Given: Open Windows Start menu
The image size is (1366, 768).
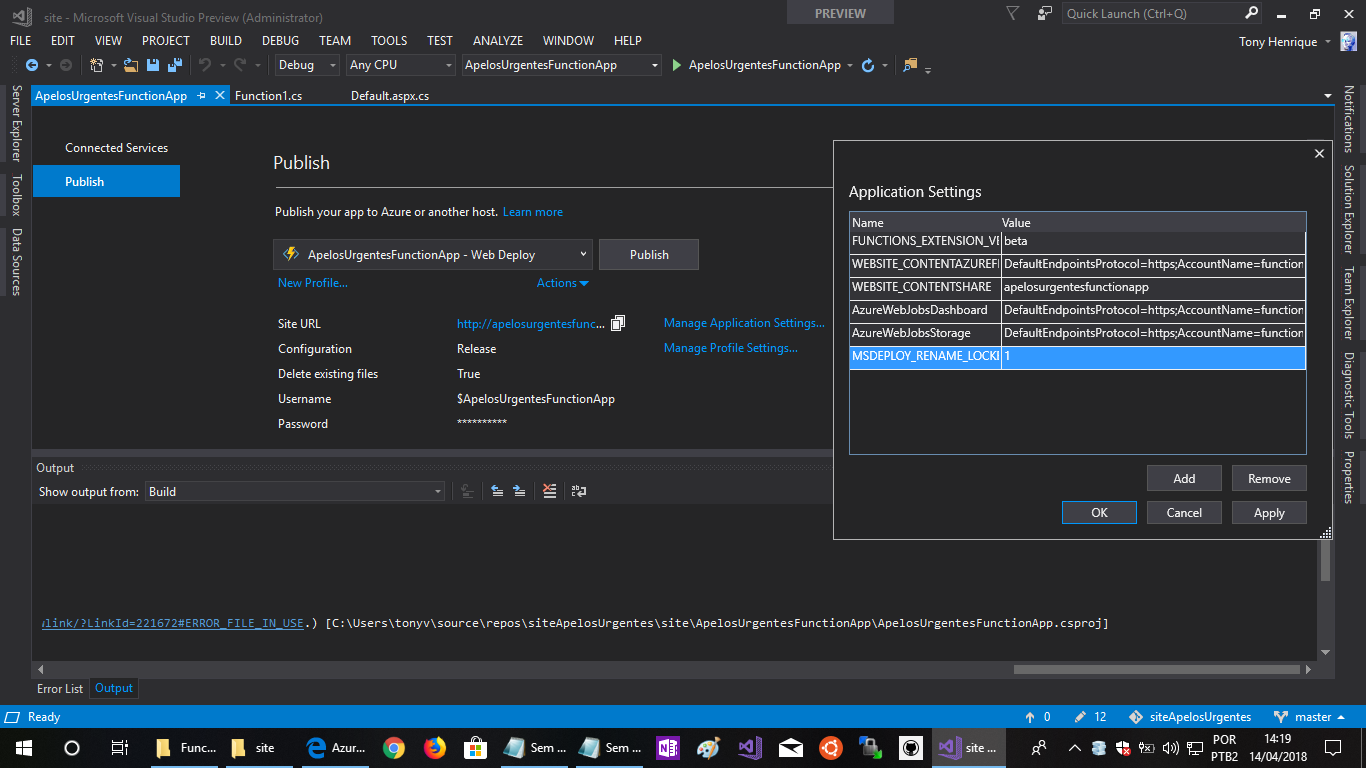Looking at the screenshot, I should point(24,747).
